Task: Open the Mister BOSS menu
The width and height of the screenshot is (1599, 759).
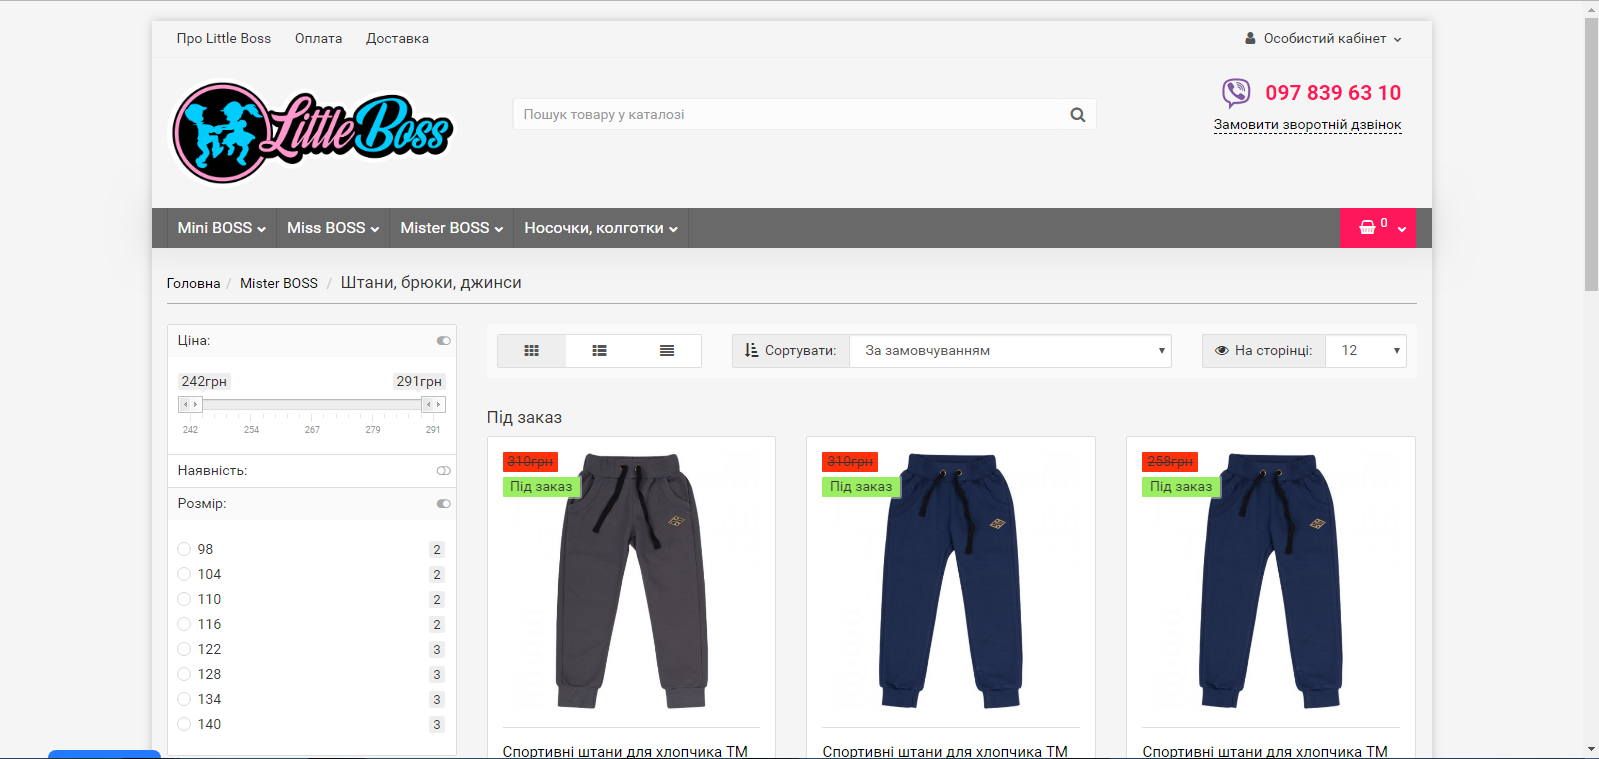Action: pyautogui.click(x=451, y=228)
